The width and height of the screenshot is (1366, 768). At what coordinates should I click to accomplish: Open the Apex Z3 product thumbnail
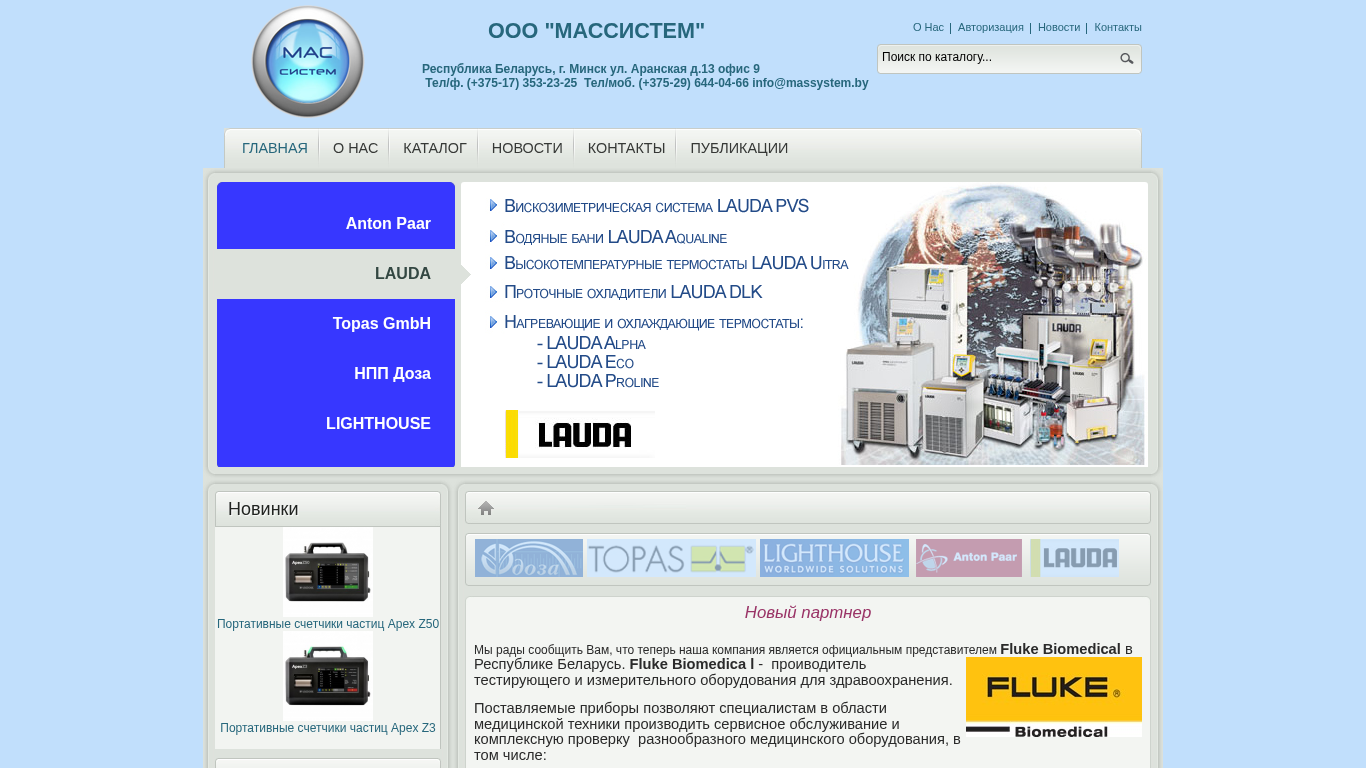click(x=328, y=675)
